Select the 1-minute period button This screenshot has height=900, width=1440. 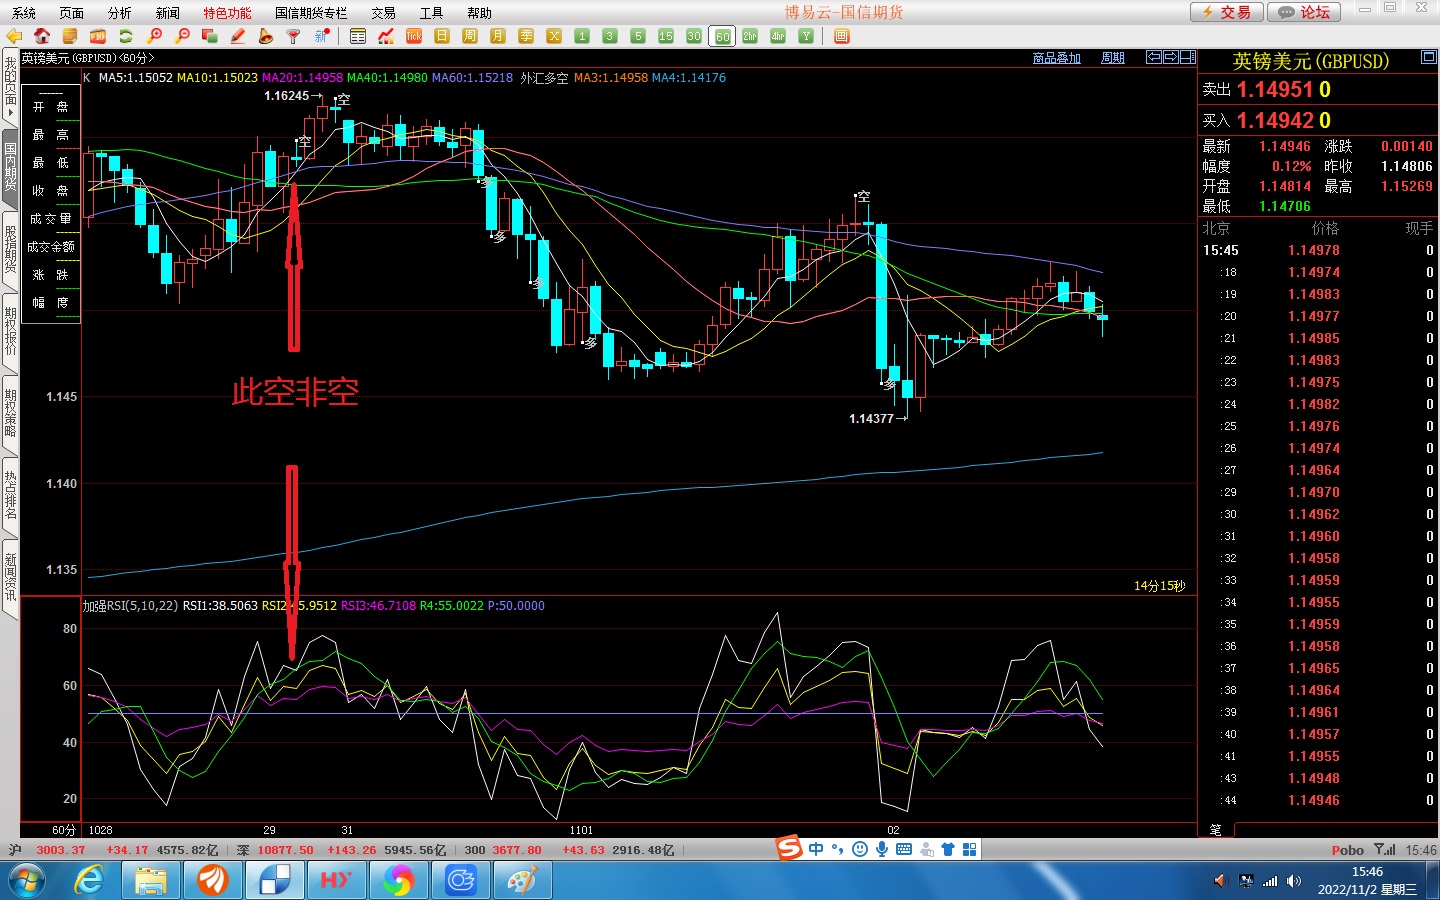click(x=582, y=36)
